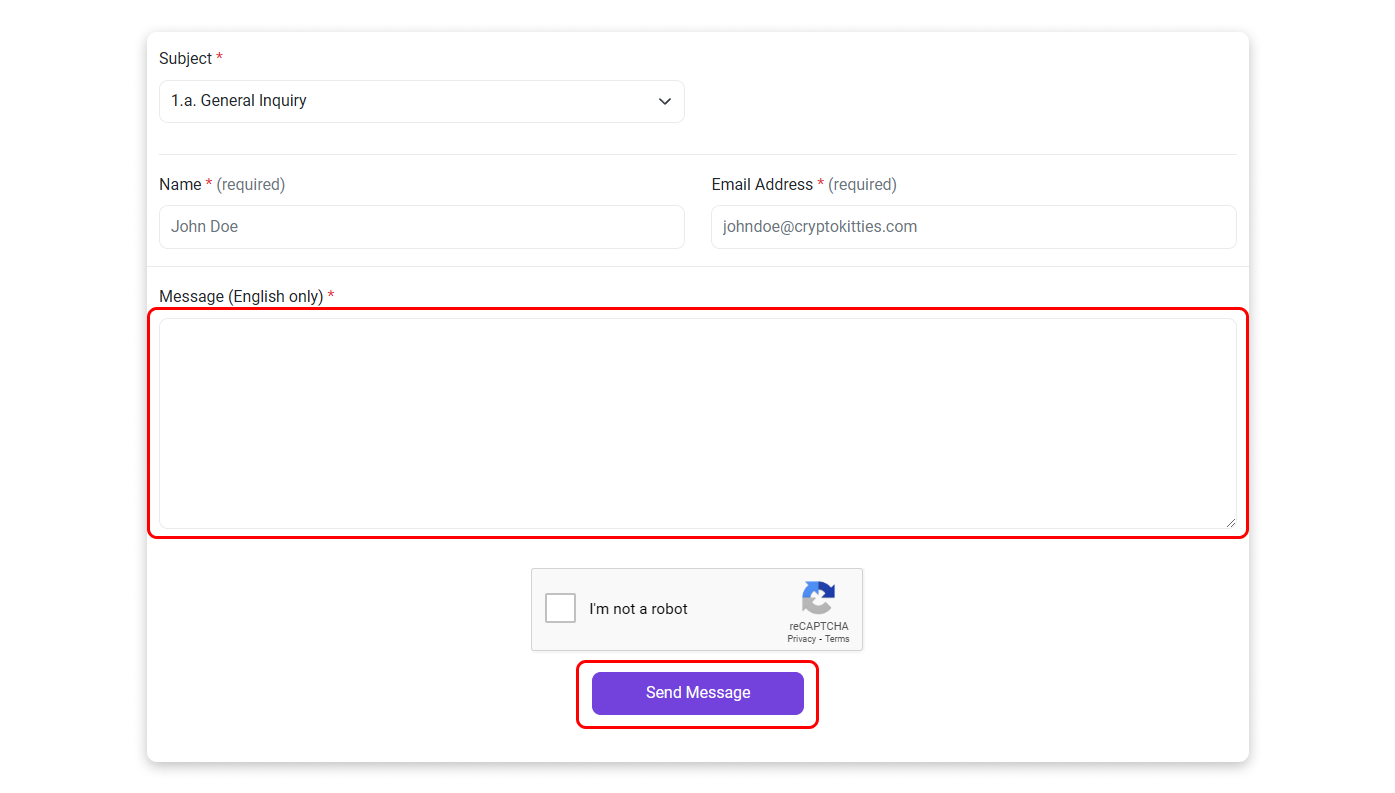Tick the "I'm not a robot" checkbox
Viewport: 1395px width, 793px height.
(x=560, y=608)
